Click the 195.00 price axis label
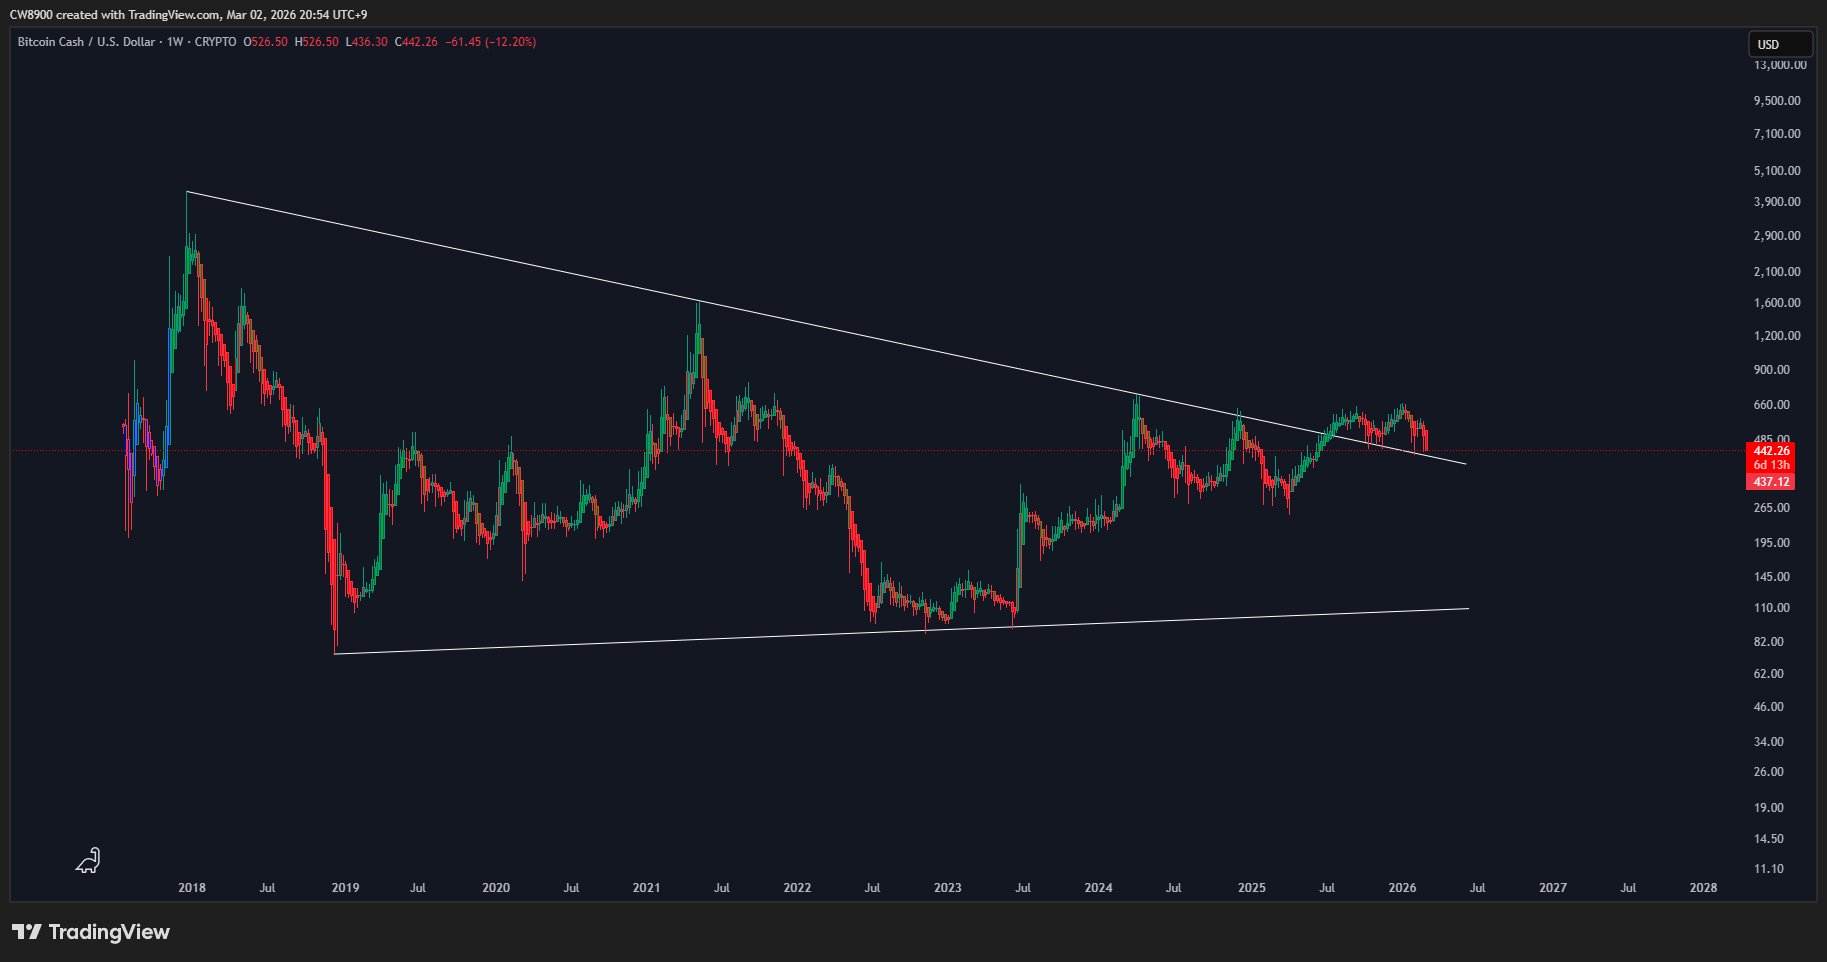This screenshot has height=962, width=1827. (1772, 543)
